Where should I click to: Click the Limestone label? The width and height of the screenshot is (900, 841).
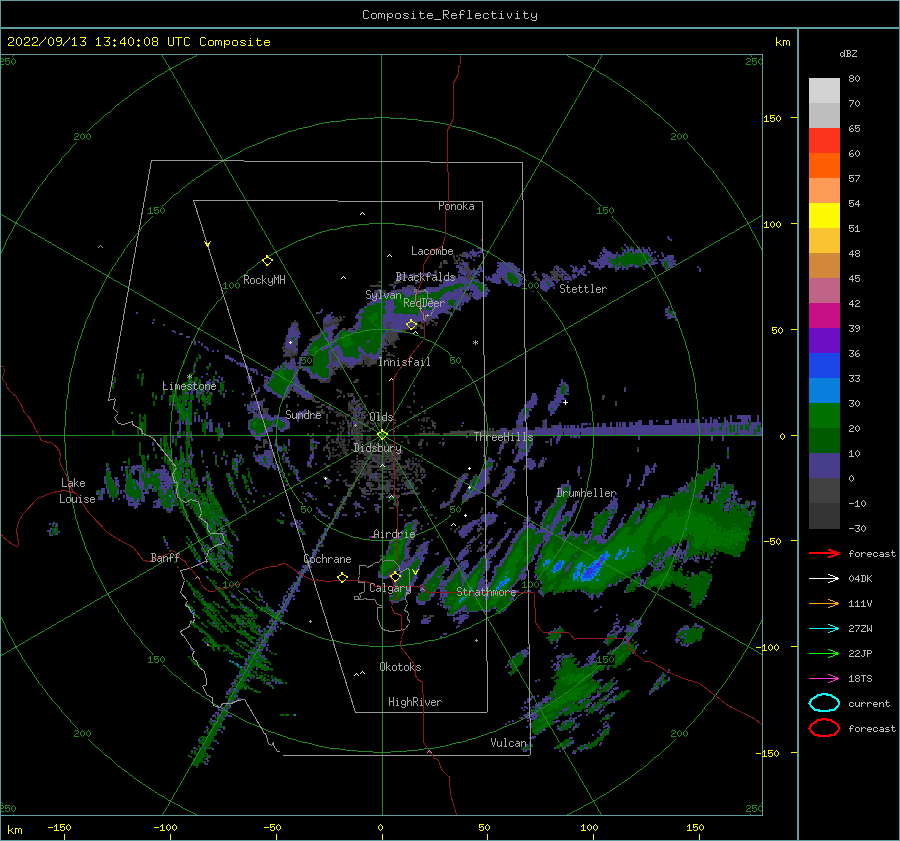coord(189,386)
